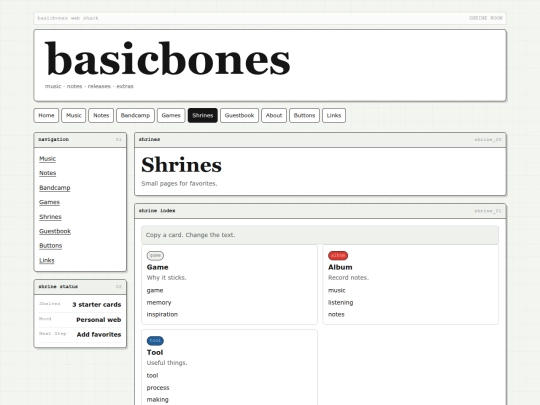Open the Game card heading
540x405 pixels.
[x=157, y=267]
